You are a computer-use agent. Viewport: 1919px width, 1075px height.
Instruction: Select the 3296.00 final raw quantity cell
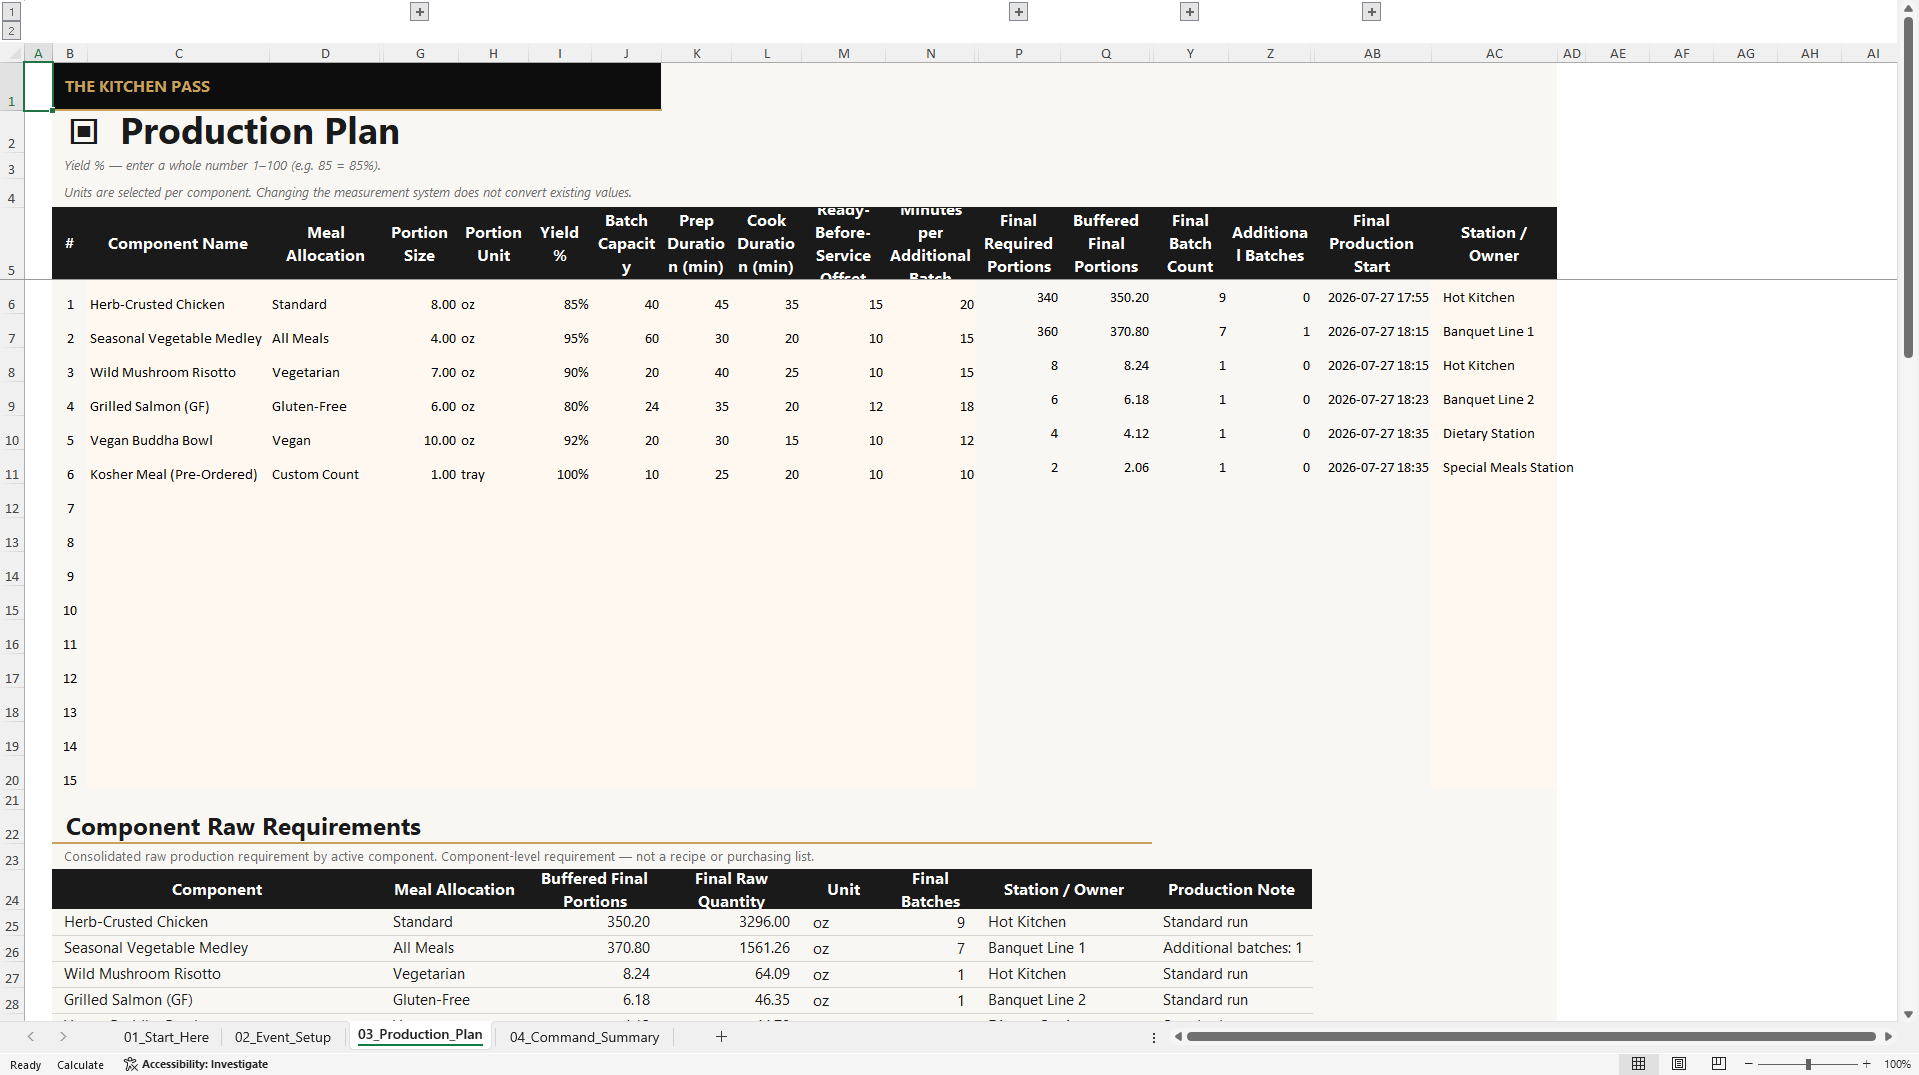[731, 922]
